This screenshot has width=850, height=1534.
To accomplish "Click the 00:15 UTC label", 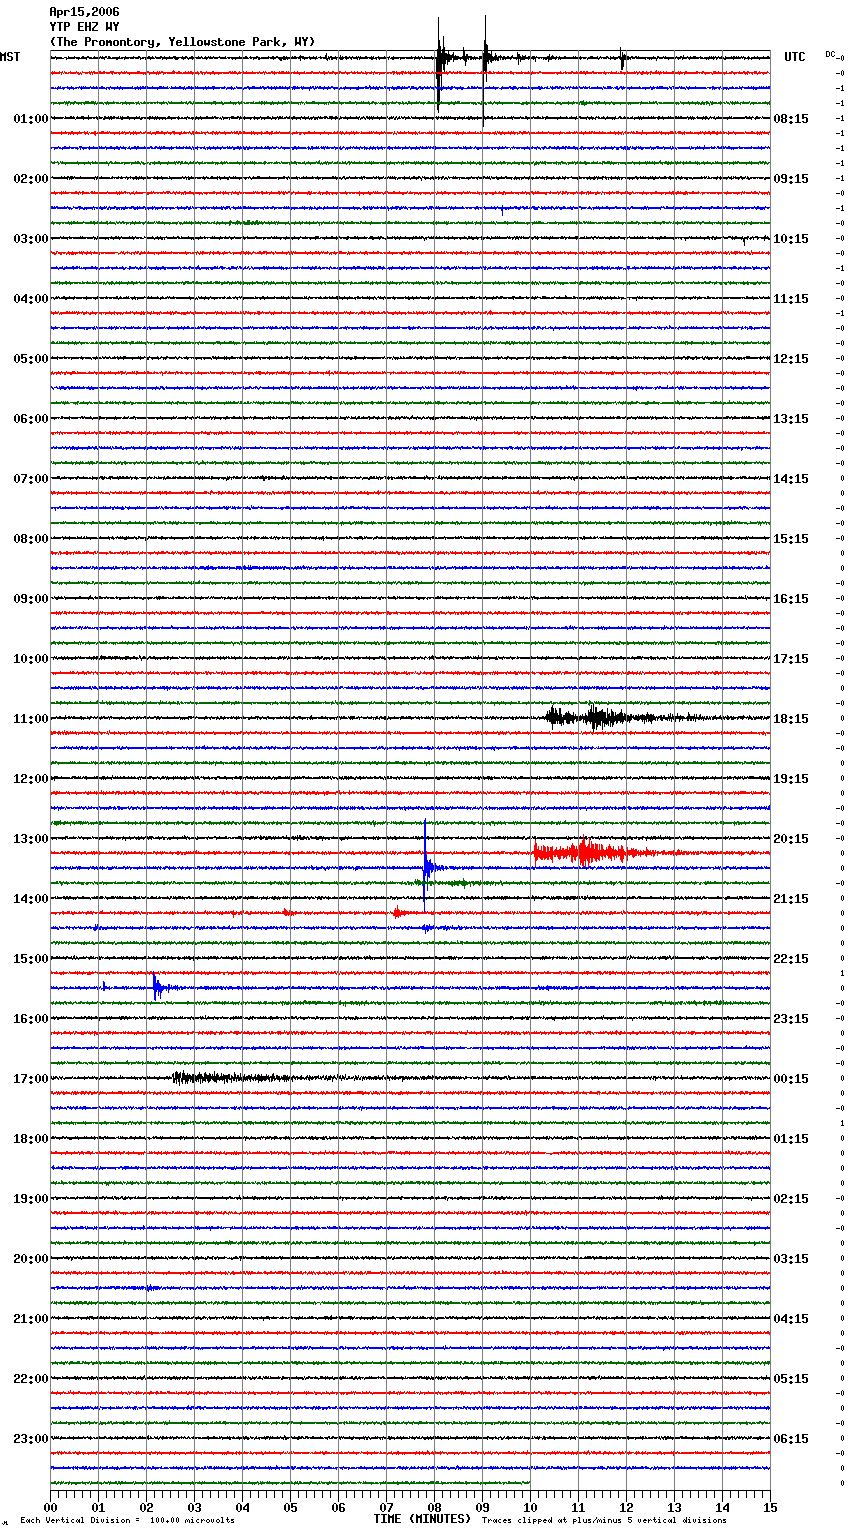I will pyautogui.click(x=791, y=1079).
